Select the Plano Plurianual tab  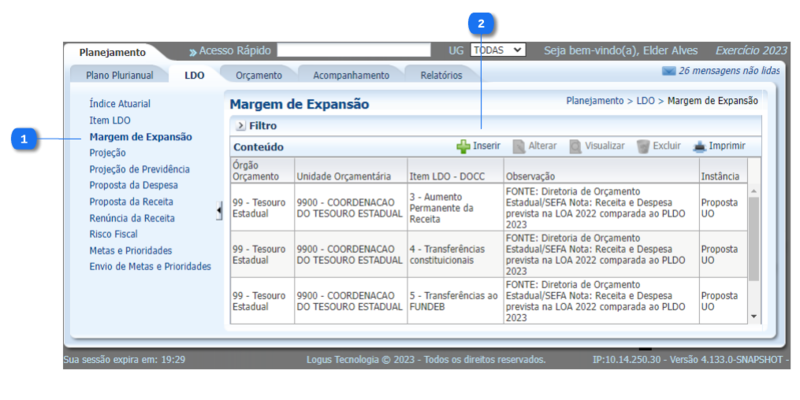pos(119,75)
